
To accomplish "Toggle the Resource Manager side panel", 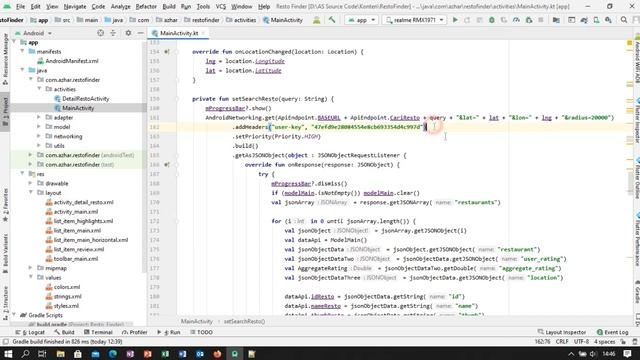I will click(5, 60).
